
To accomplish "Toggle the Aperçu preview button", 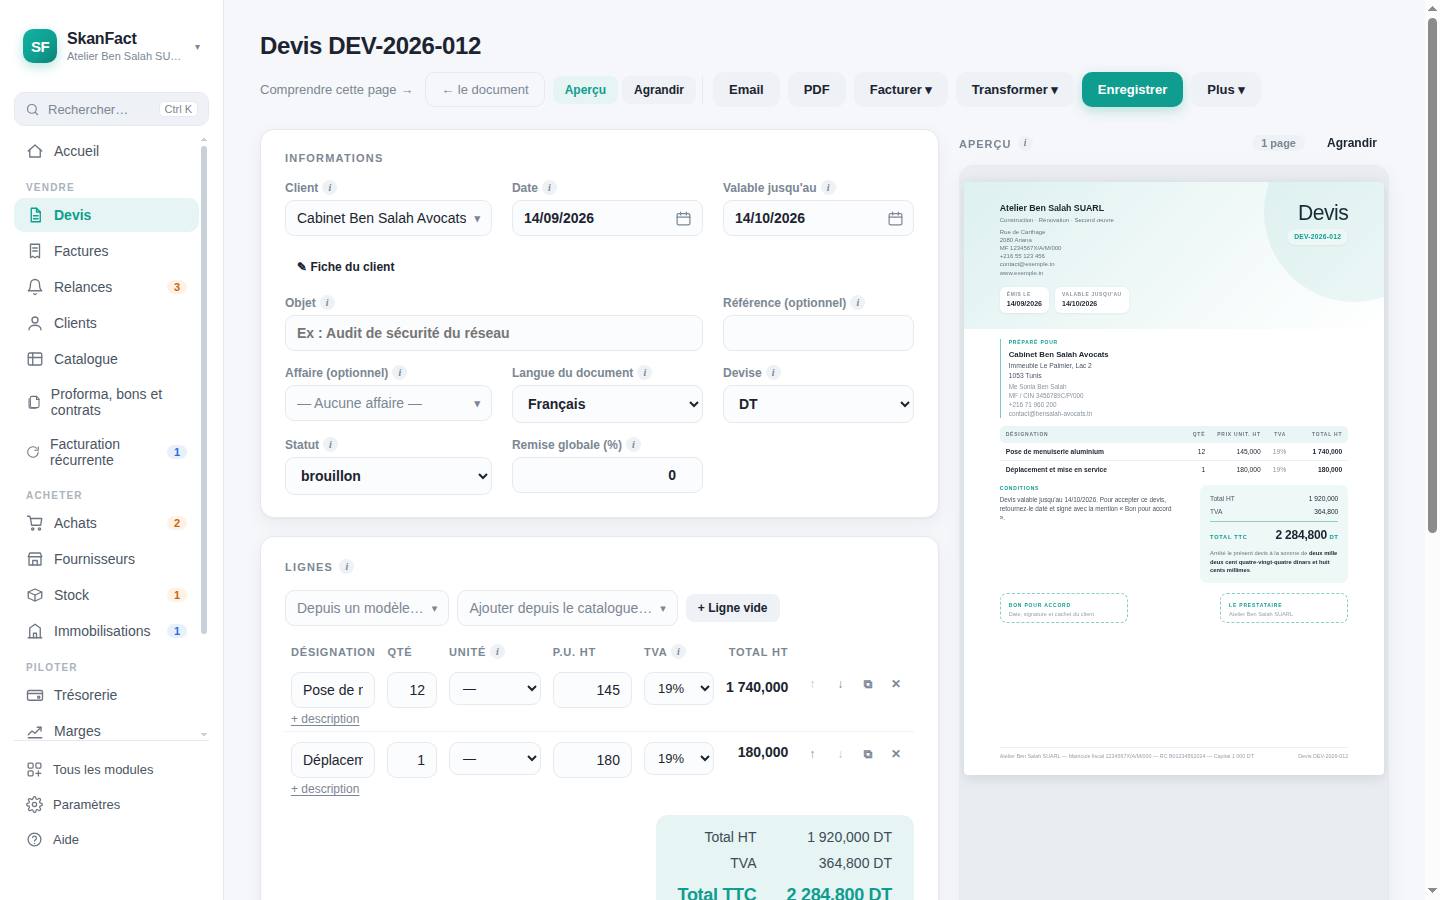I will tap(585, 90).
